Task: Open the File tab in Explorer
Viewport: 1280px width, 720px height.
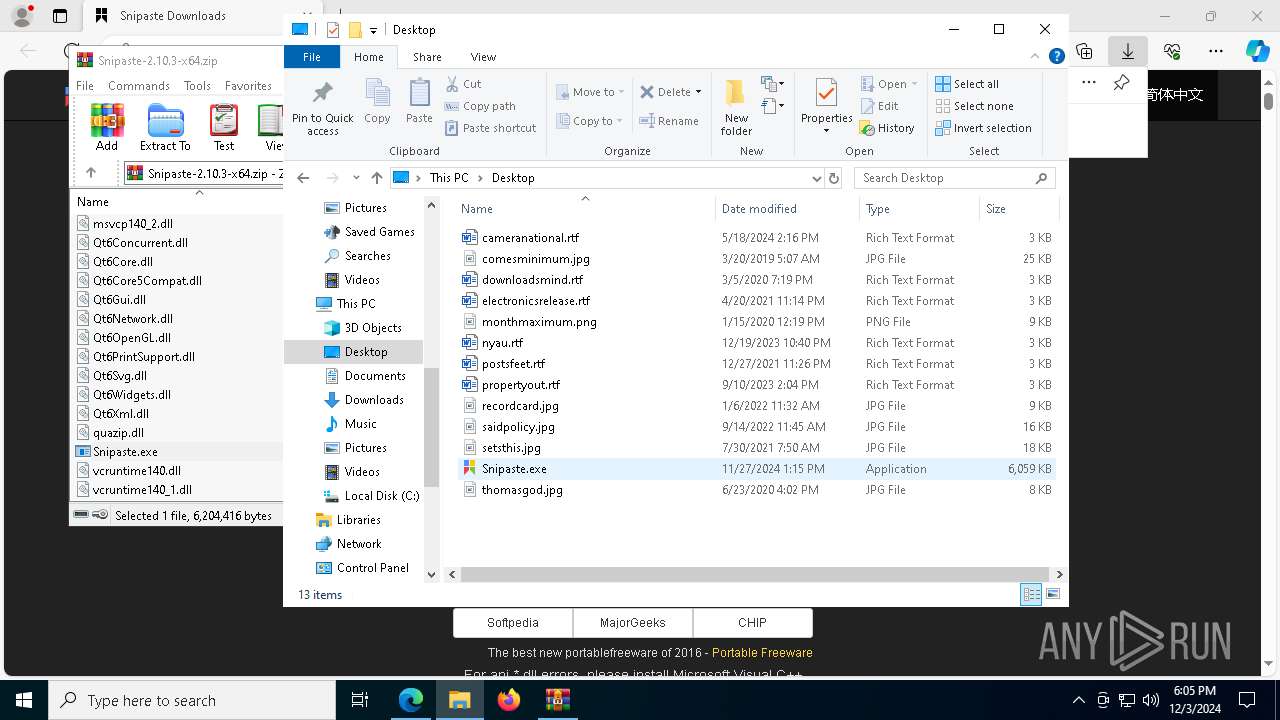Action: click(x=312, y=57)
